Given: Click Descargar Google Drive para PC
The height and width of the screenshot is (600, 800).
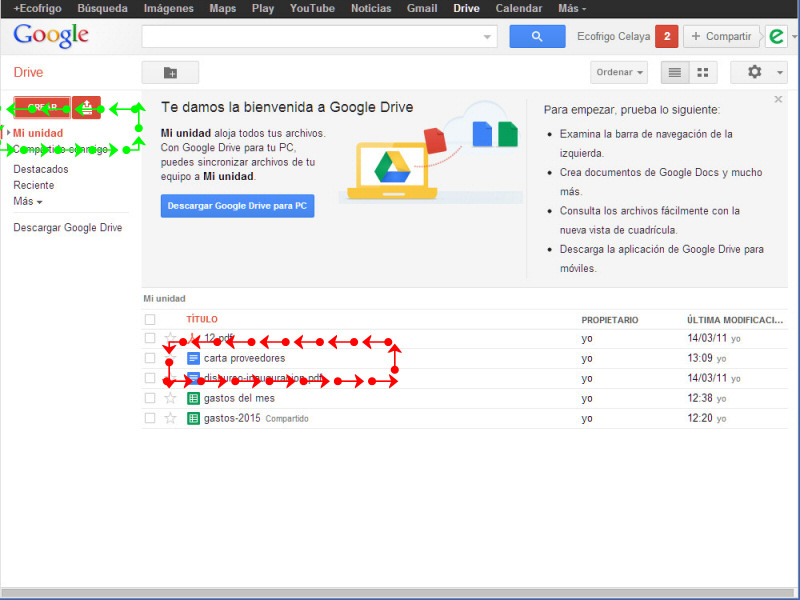Looking at the screenshot, I should pyautogui.click(x=237, y=206).
